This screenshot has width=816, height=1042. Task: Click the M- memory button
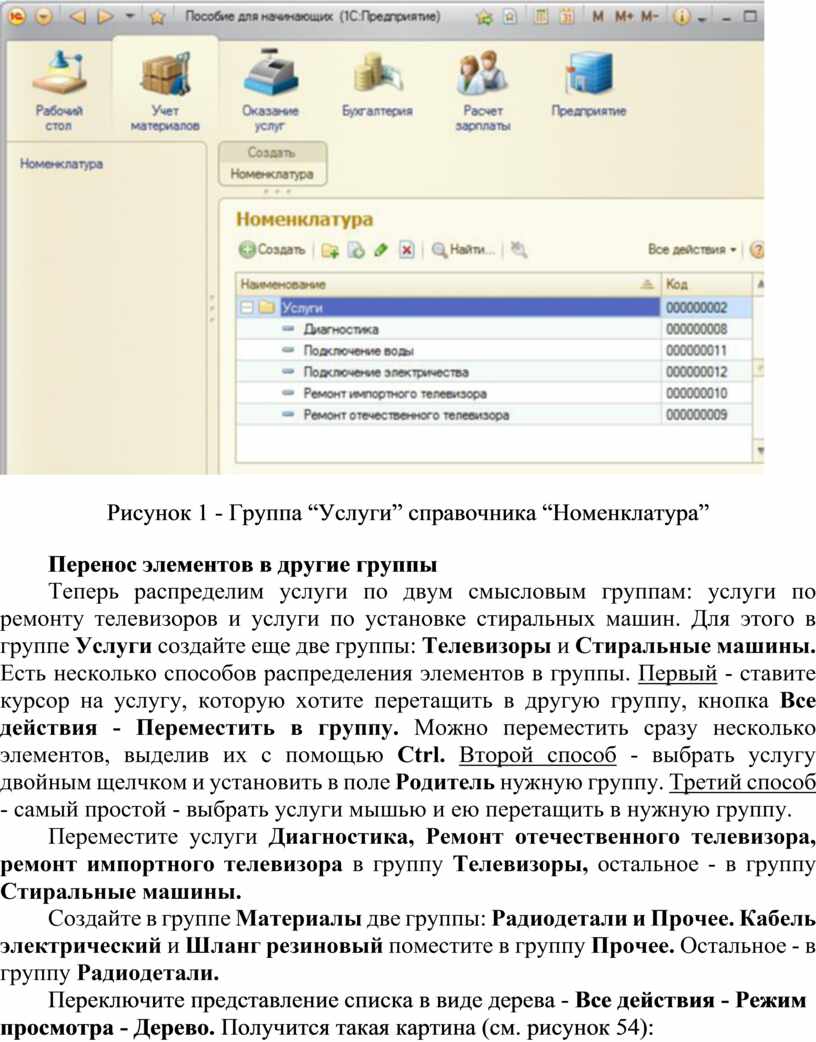650,17
